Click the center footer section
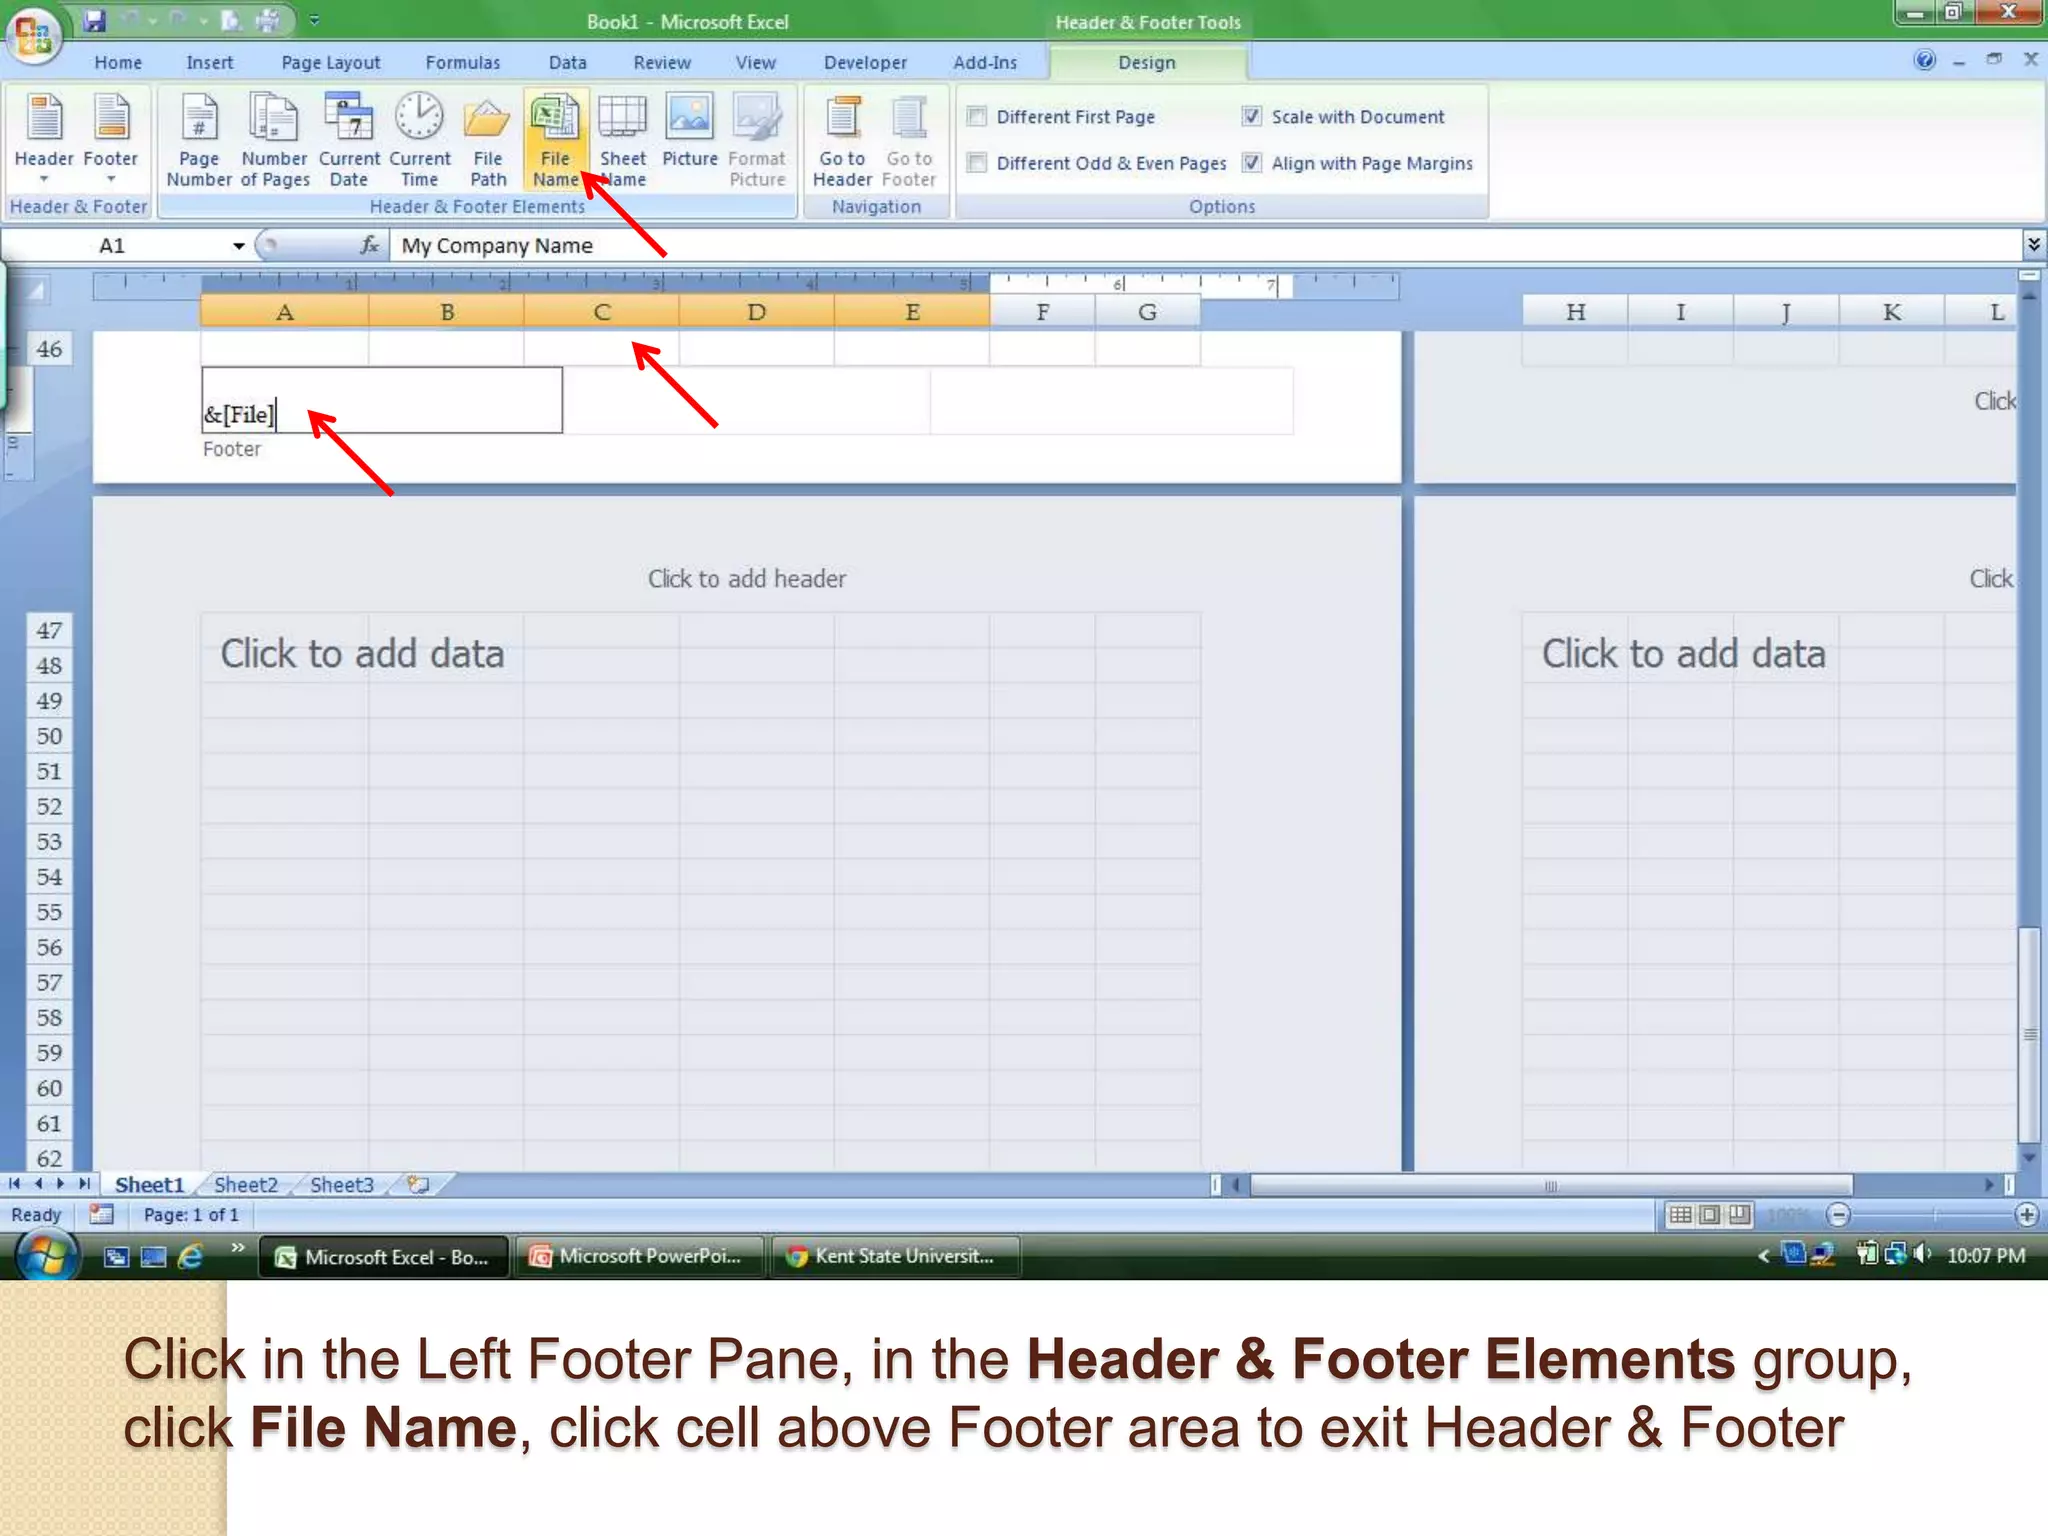Screen dimensions: 2048x1536 tap(747, 400)
